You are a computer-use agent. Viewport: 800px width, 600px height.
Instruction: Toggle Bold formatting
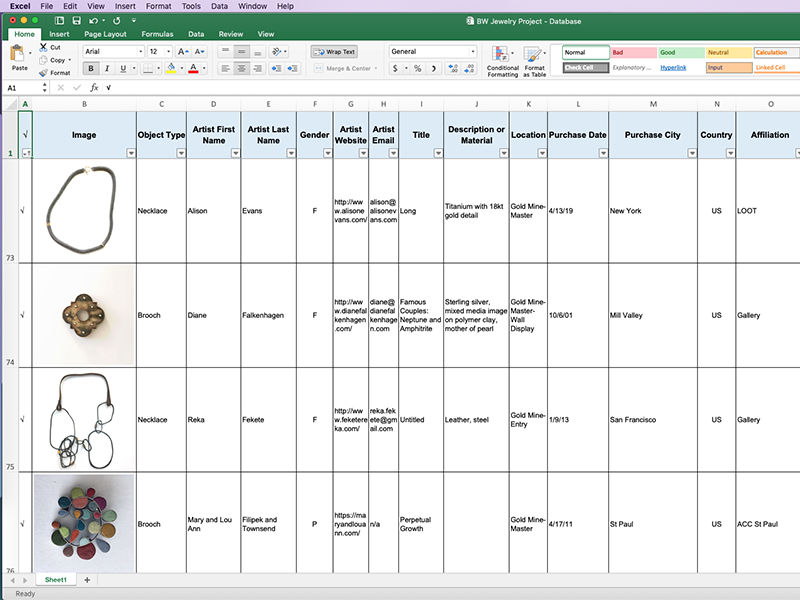click(91, 68)
